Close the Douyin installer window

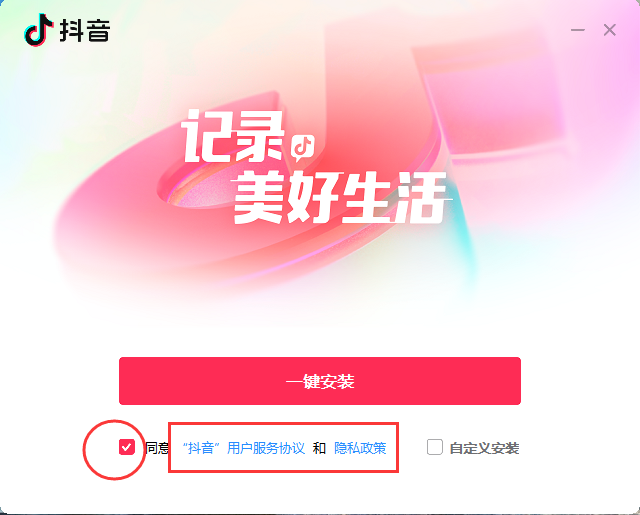pyautogui.click(x=609, y=30)
